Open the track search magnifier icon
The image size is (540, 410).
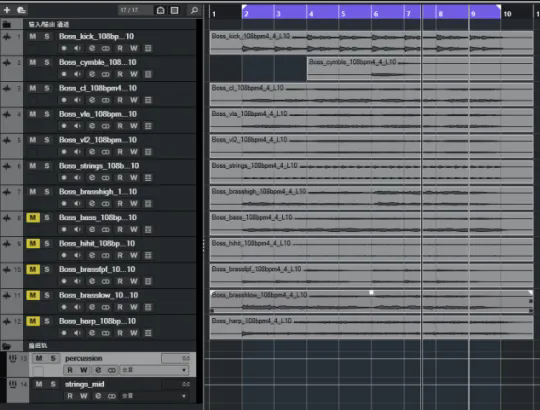(x=194, y=10)
